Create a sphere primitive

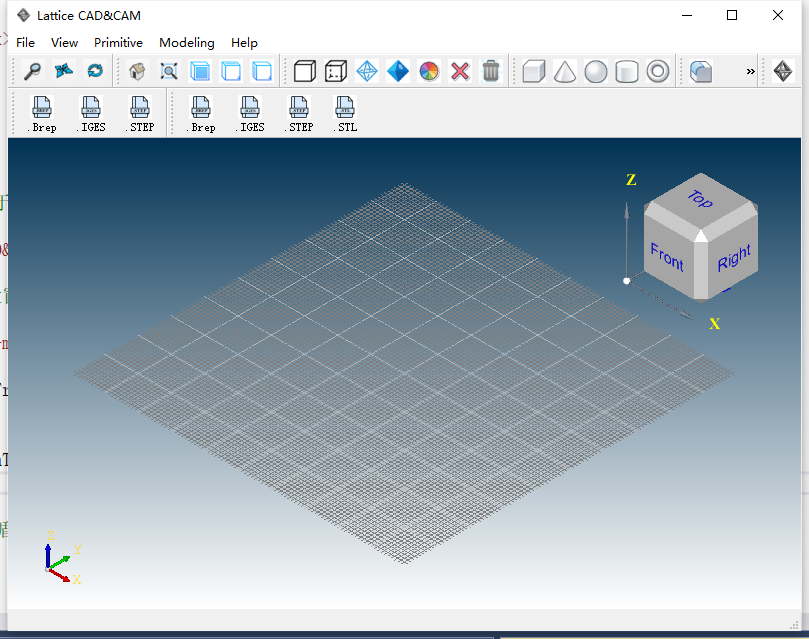pyautogui.click(x=596, y=71)
